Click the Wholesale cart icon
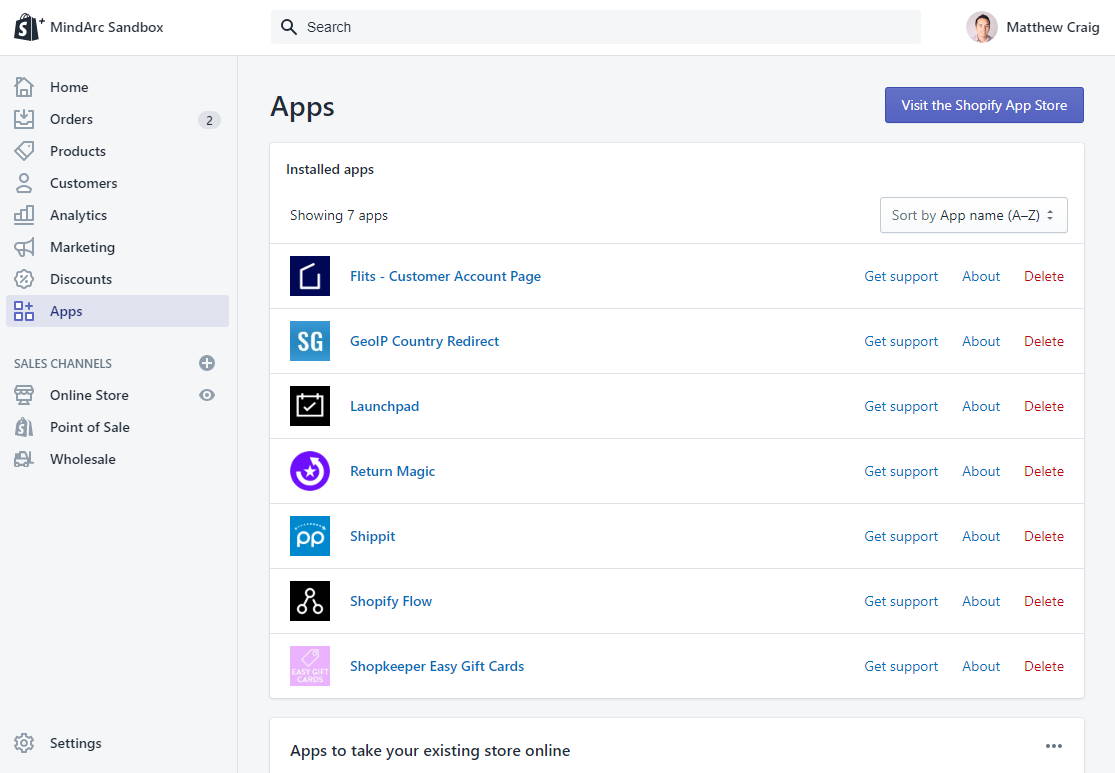 click(x=24, y=459)
